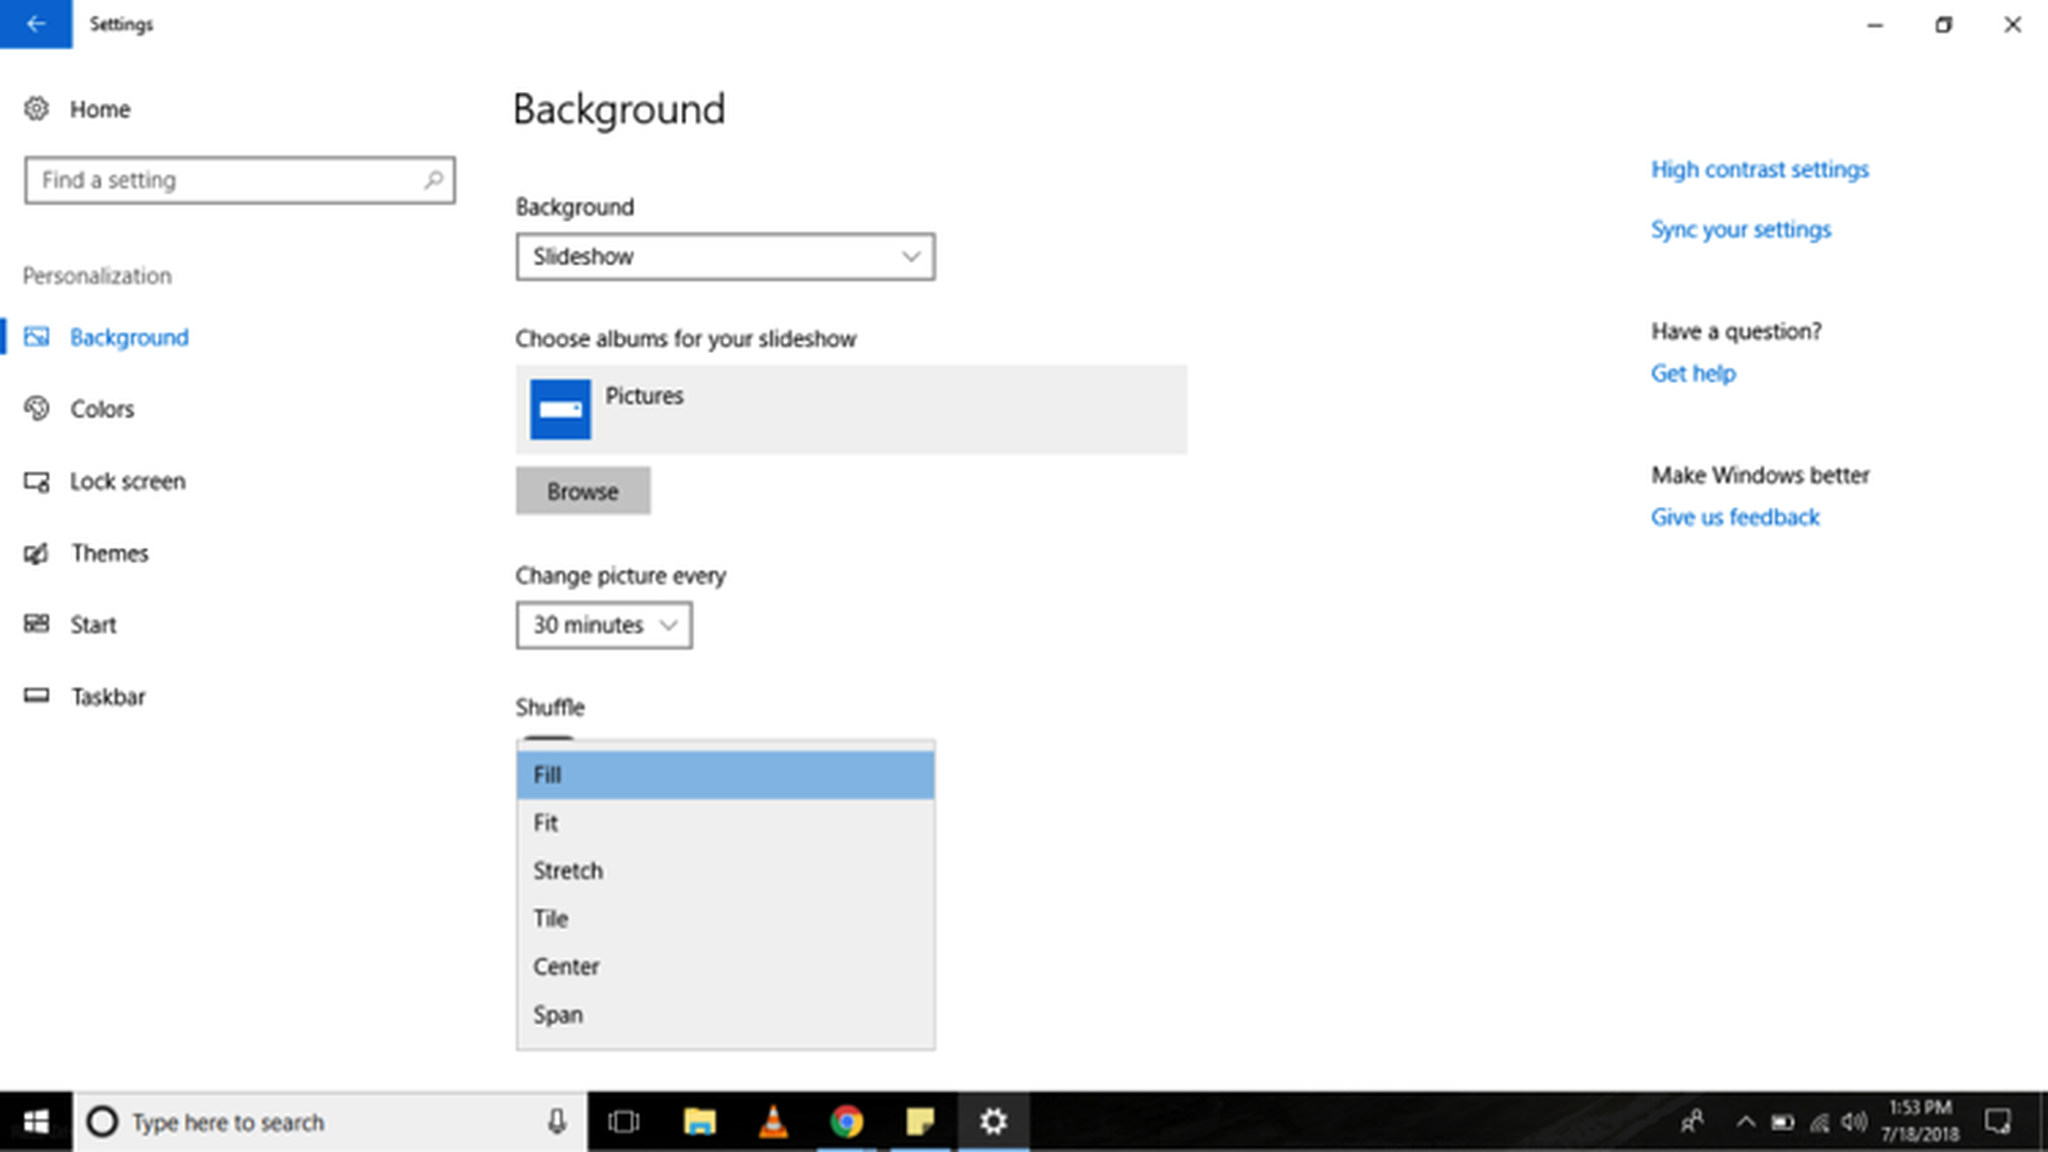Screen dimensions: 2048x1152
Task: Click the Background section in sidebar
Action: 128,337
